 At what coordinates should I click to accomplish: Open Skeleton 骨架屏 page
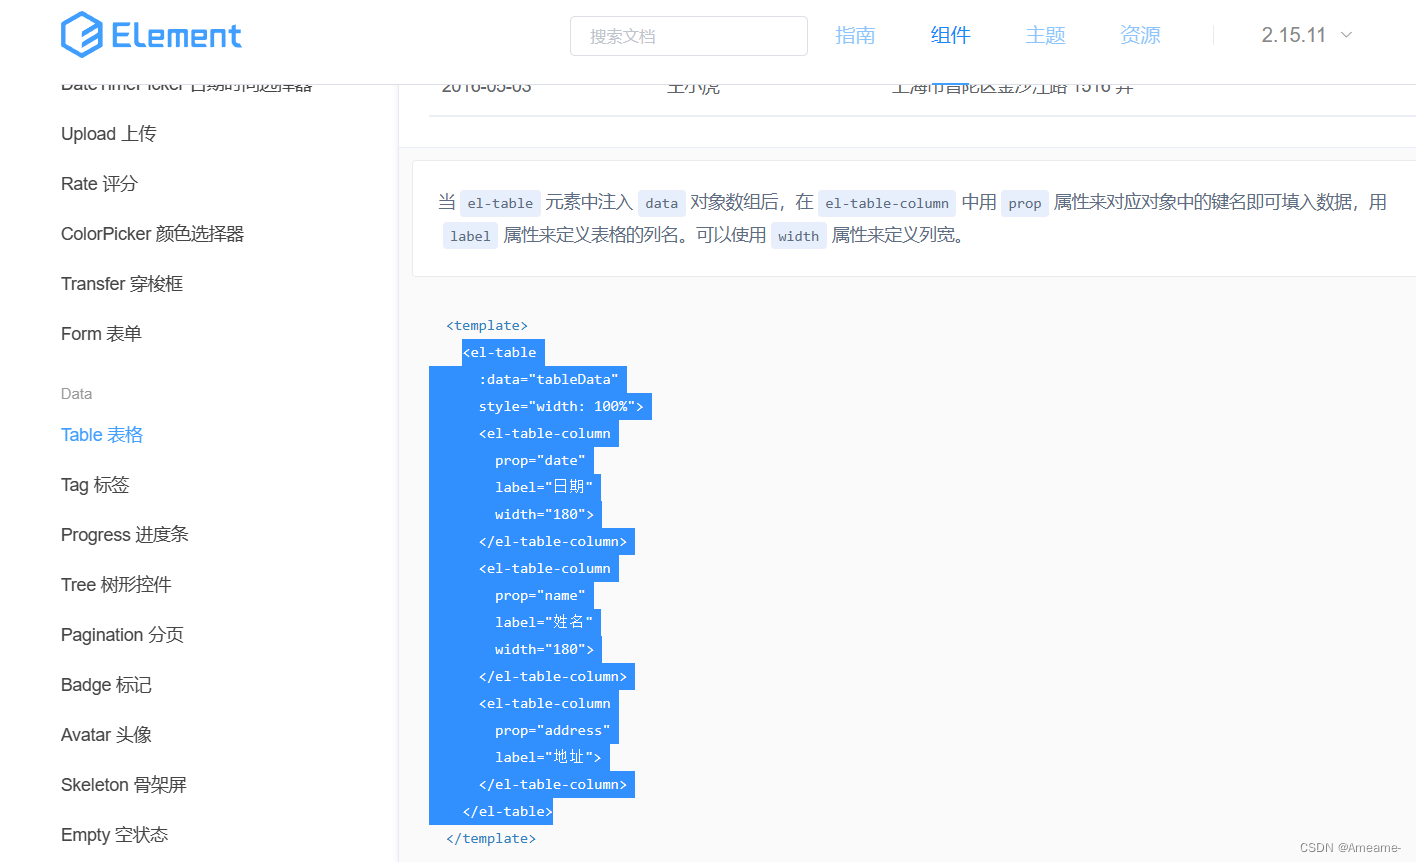[124, 785]
